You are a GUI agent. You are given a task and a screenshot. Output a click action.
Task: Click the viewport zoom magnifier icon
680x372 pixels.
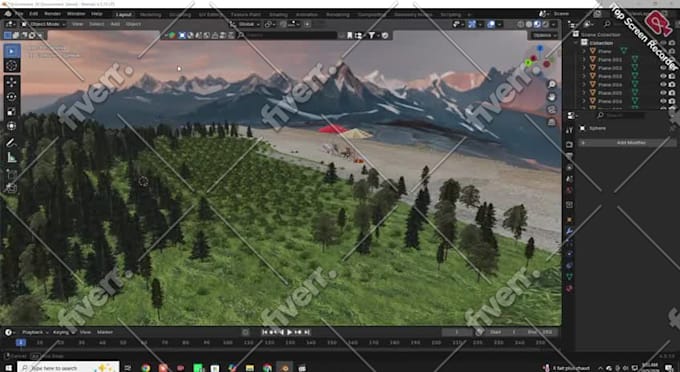[552, 84]
